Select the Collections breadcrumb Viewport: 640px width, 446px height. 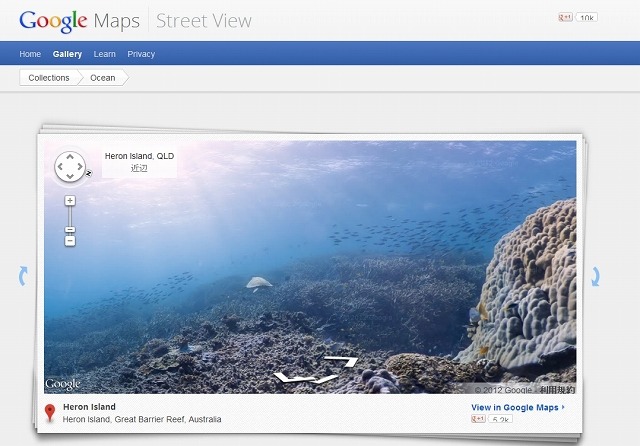(49, 78)
